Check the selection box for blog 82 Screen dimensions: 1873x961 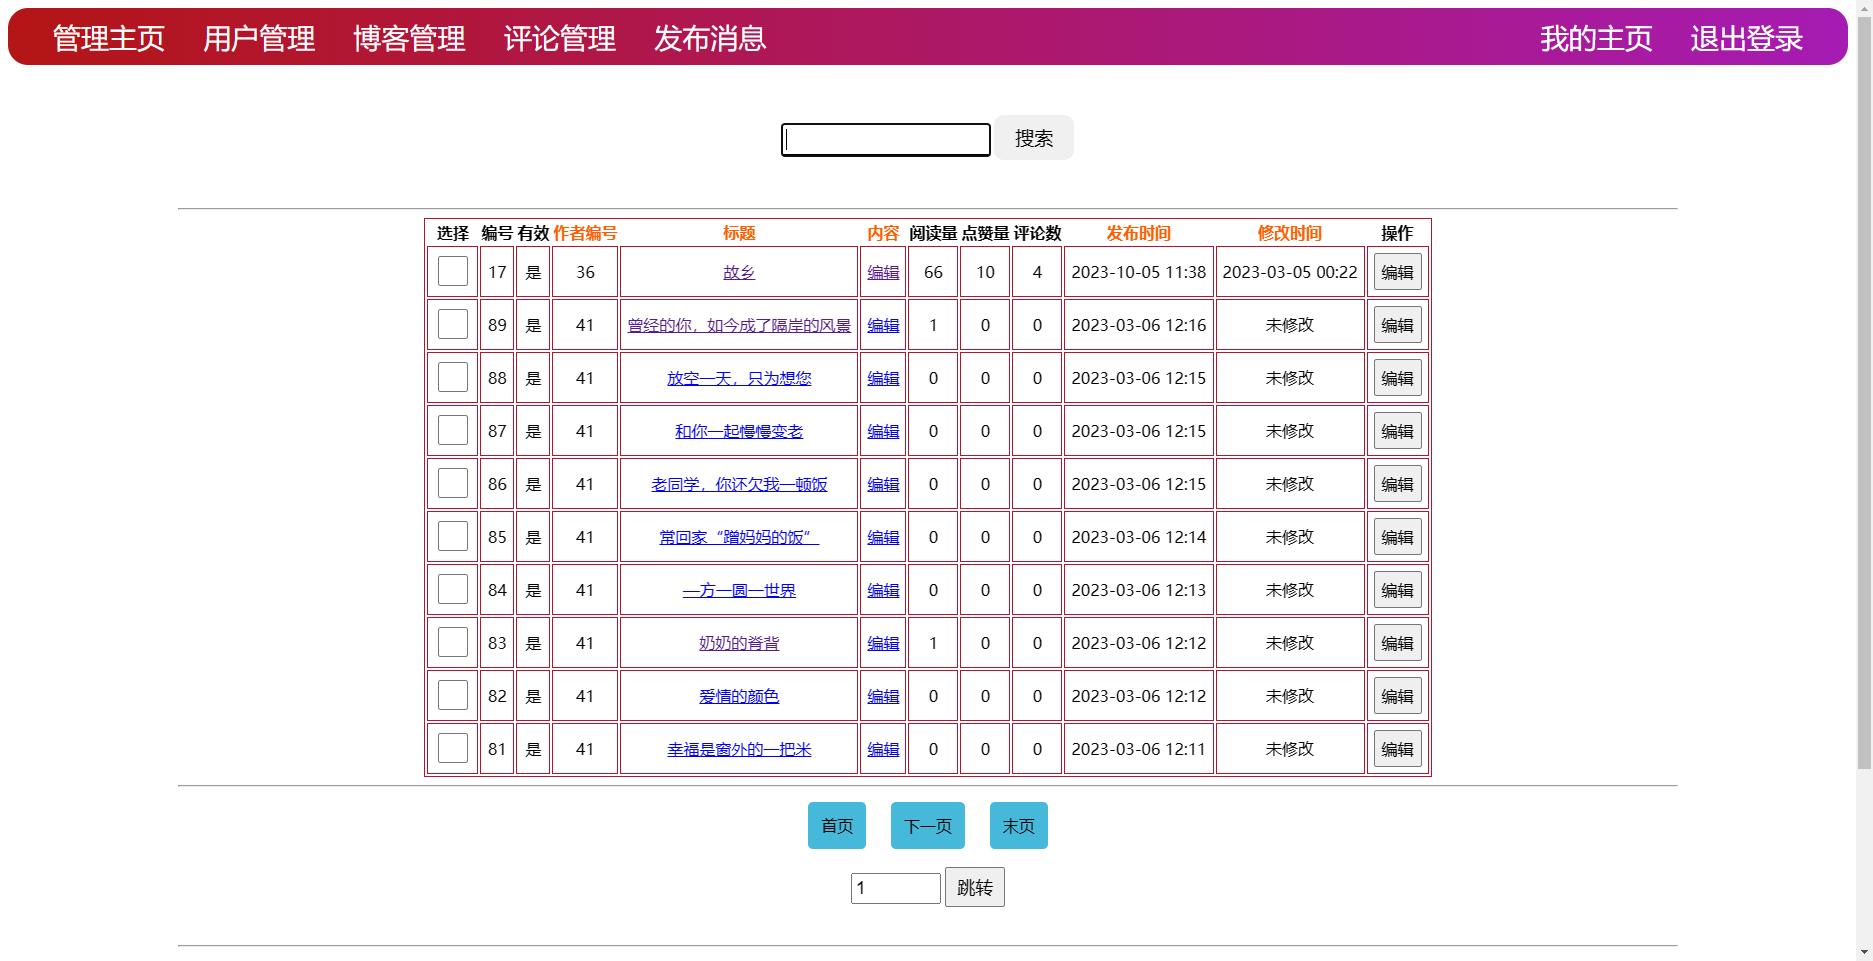click(x=453, y=695)
